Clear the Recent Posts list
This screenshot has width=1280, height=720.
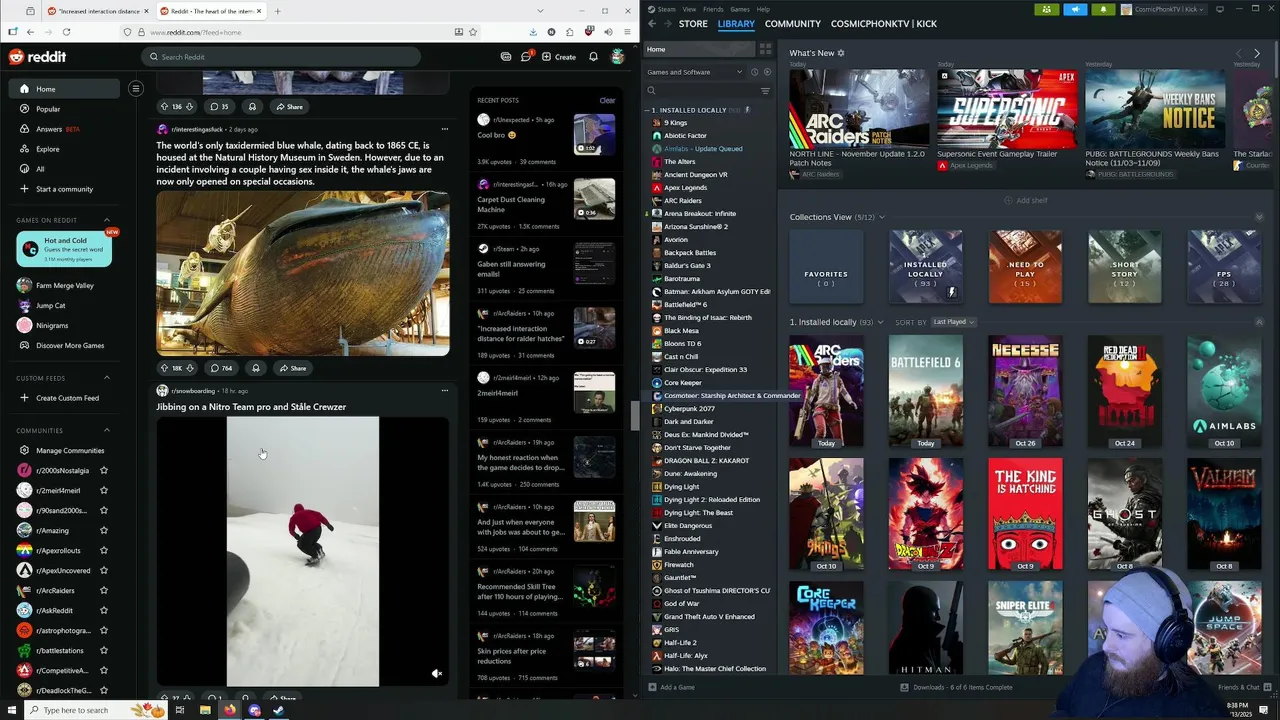click(607, 100)
